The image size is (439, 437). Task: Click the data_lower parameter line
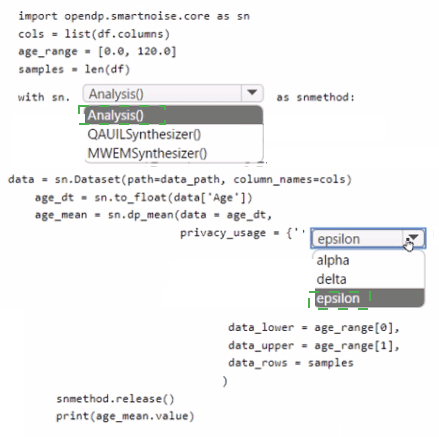click(314, 328)
